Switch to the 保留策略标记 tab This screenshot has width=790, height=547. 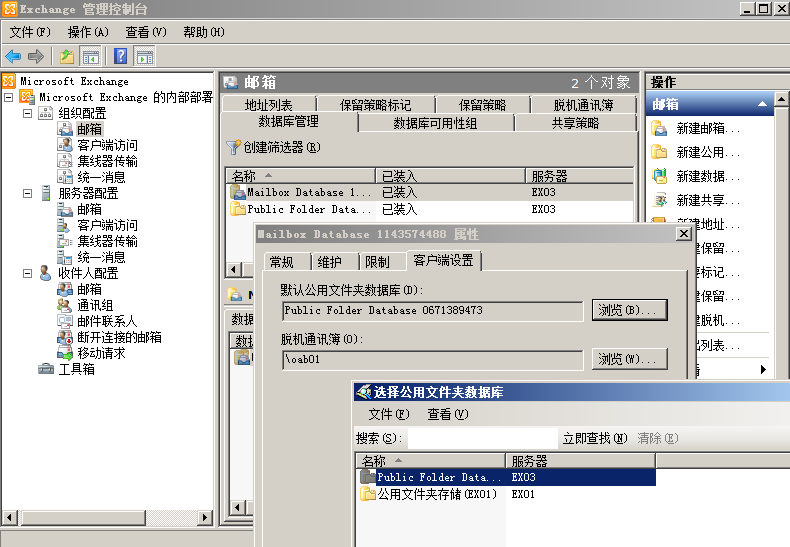click(x=375, y=105)
